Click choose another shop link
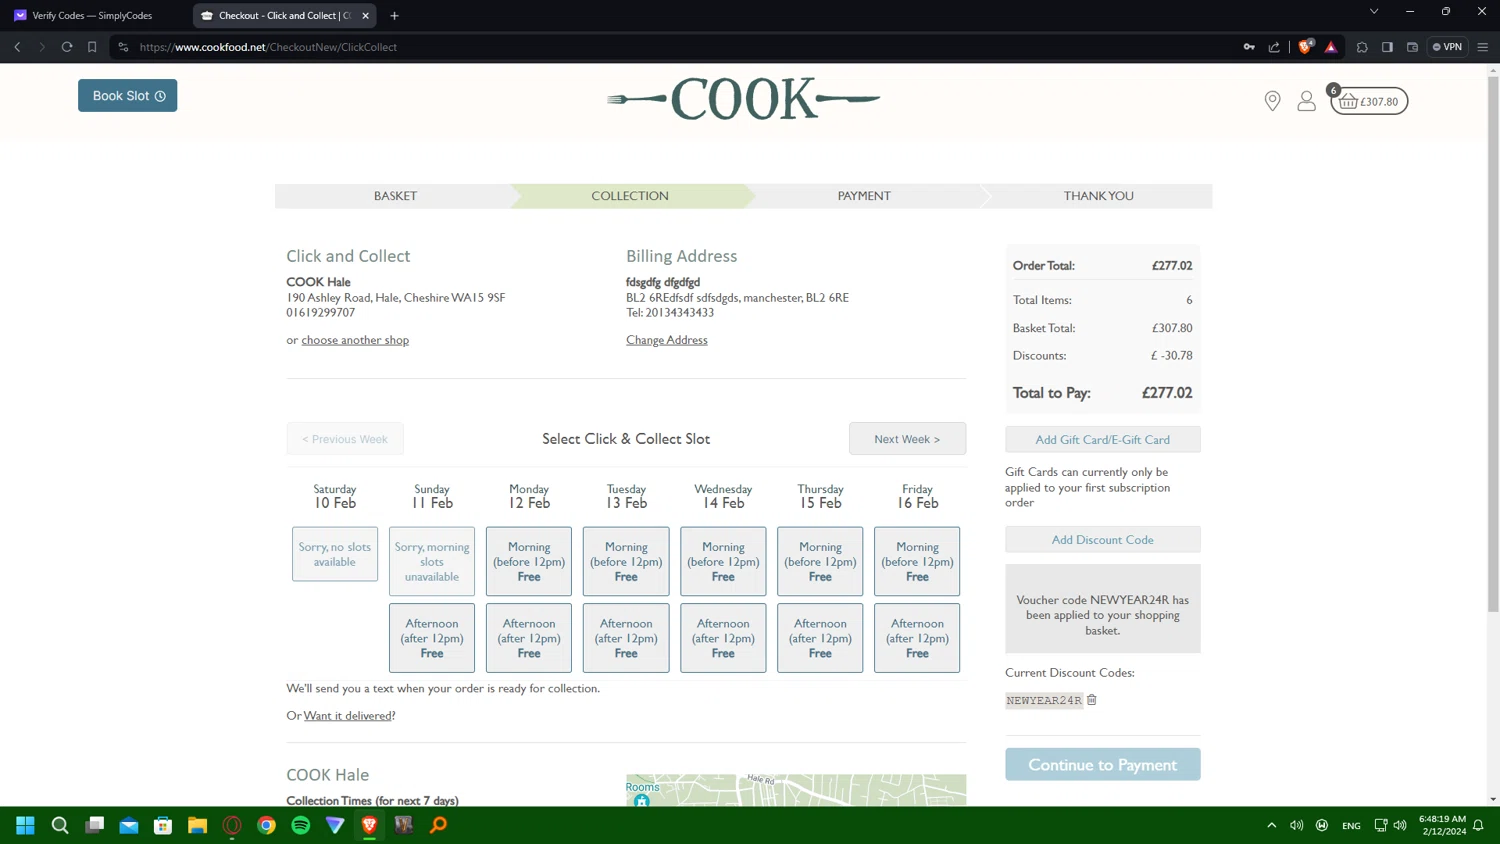Viewport: 1500px width, 844px height. tap(355, 340)
